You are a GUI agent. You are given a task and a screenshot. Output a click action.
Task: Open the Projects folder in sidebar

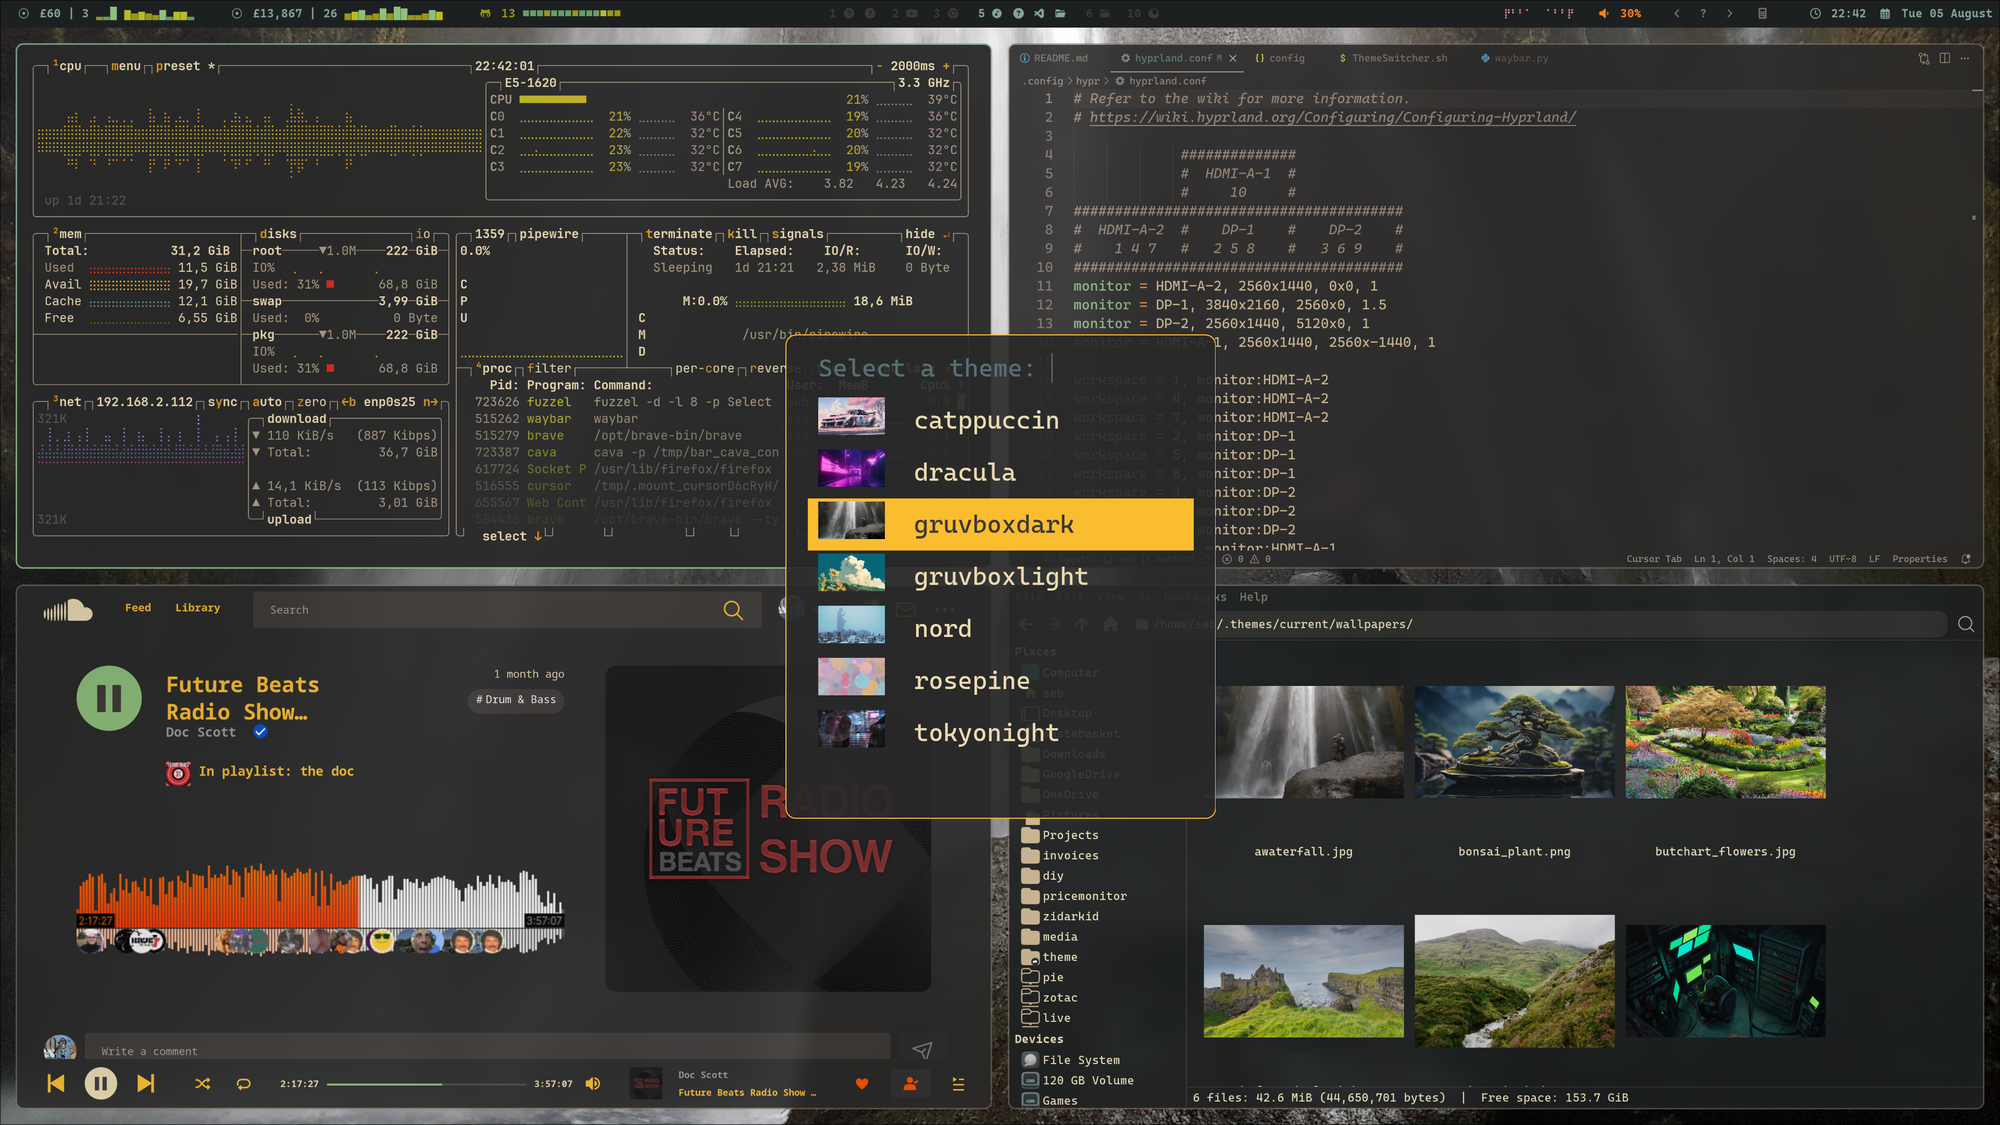pyautogui.click(x=1069, y=835)
